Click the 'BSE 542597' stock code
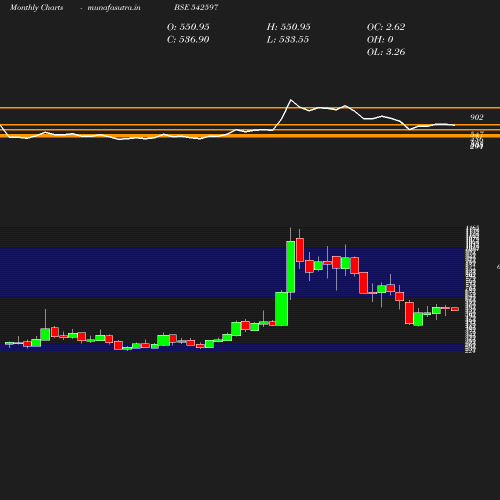 196,7
